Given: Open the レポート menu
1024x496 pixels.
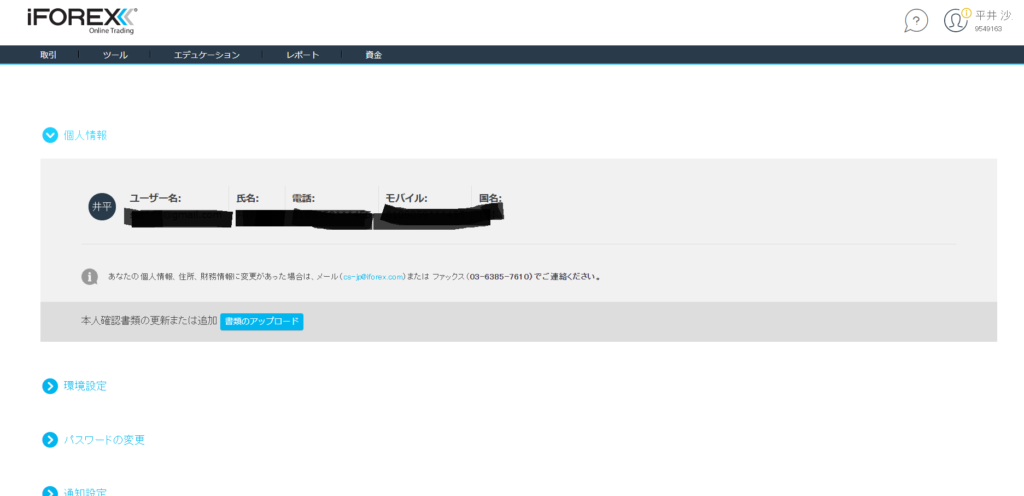Looking at the screenshot, I should pyautogui.click(x=302, y=55).
